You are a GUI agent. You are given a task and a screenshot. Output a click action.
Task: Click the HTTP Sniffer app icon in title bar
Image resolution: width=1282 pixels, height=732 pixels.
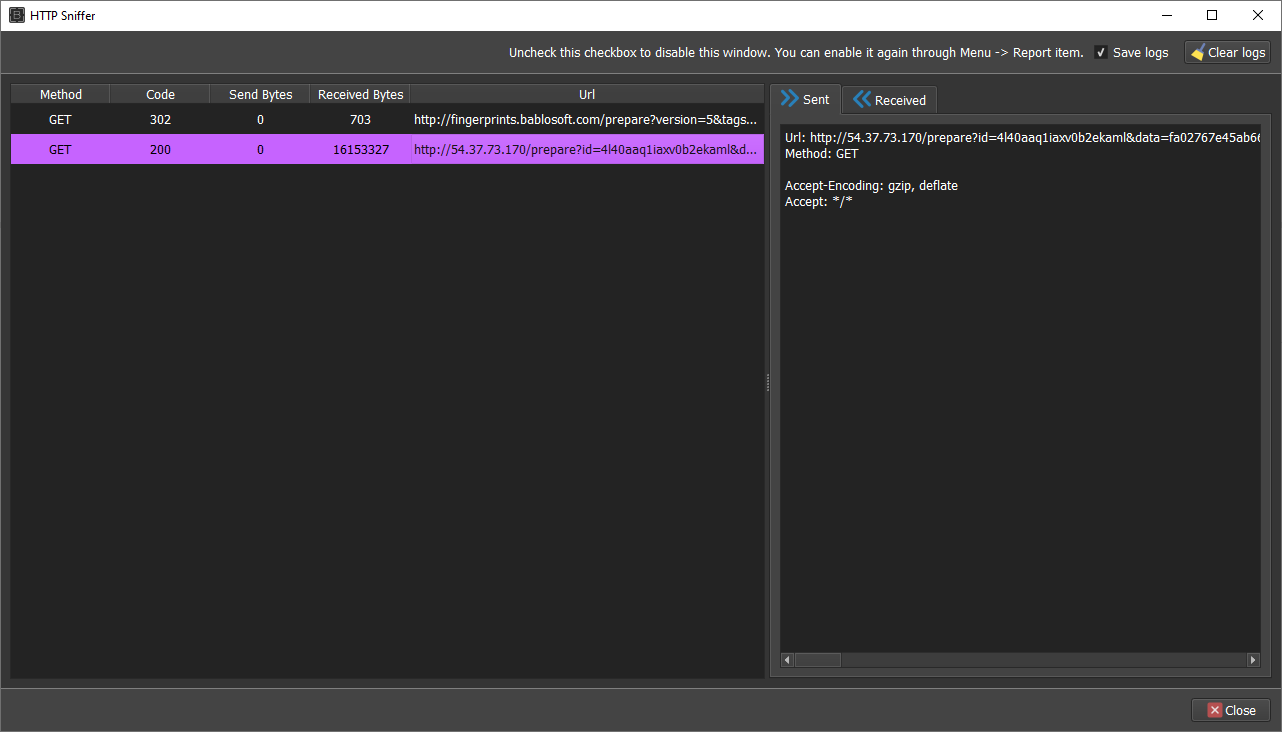[x=16, y=15]
